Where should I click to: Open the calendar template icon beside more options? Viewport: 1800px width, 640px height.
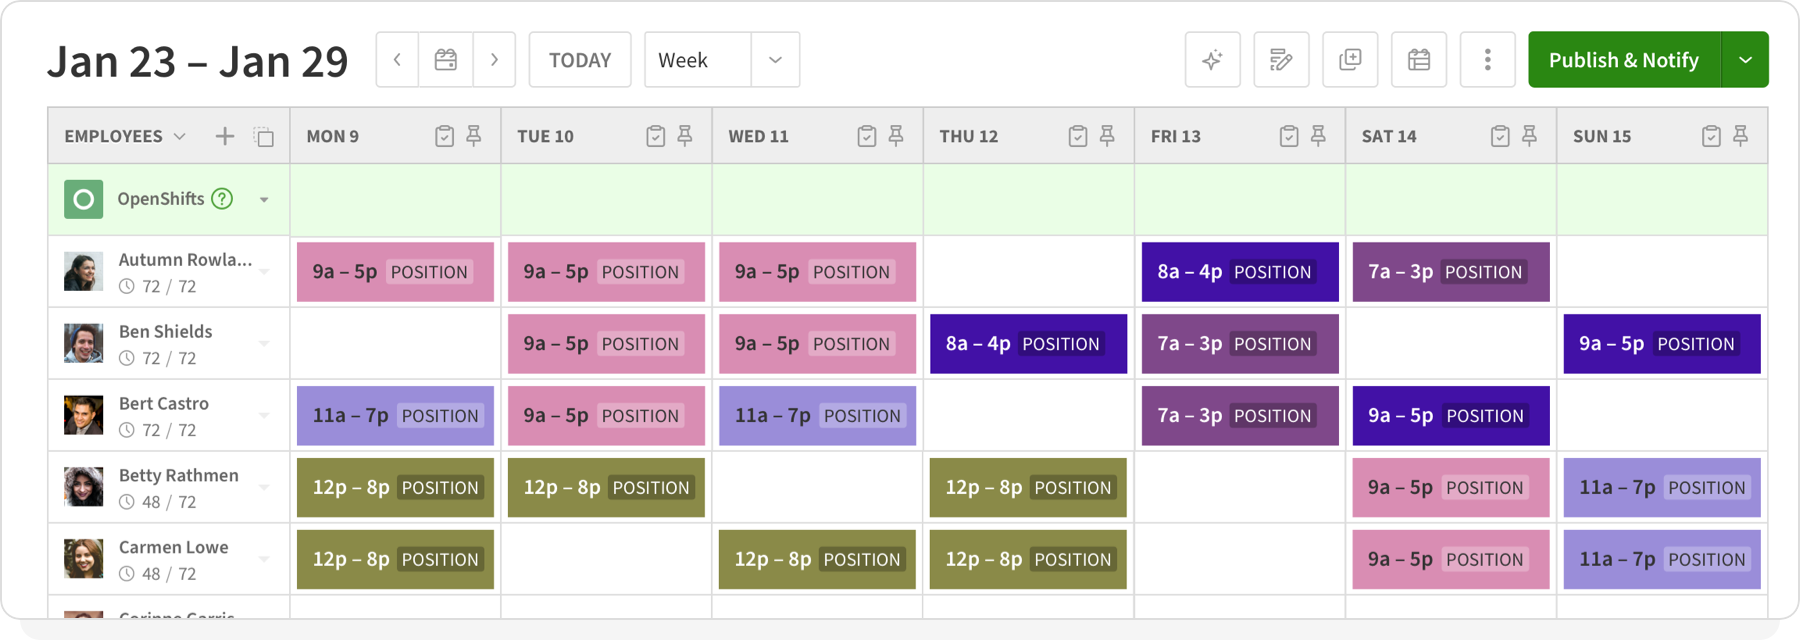pos(1418,60)
